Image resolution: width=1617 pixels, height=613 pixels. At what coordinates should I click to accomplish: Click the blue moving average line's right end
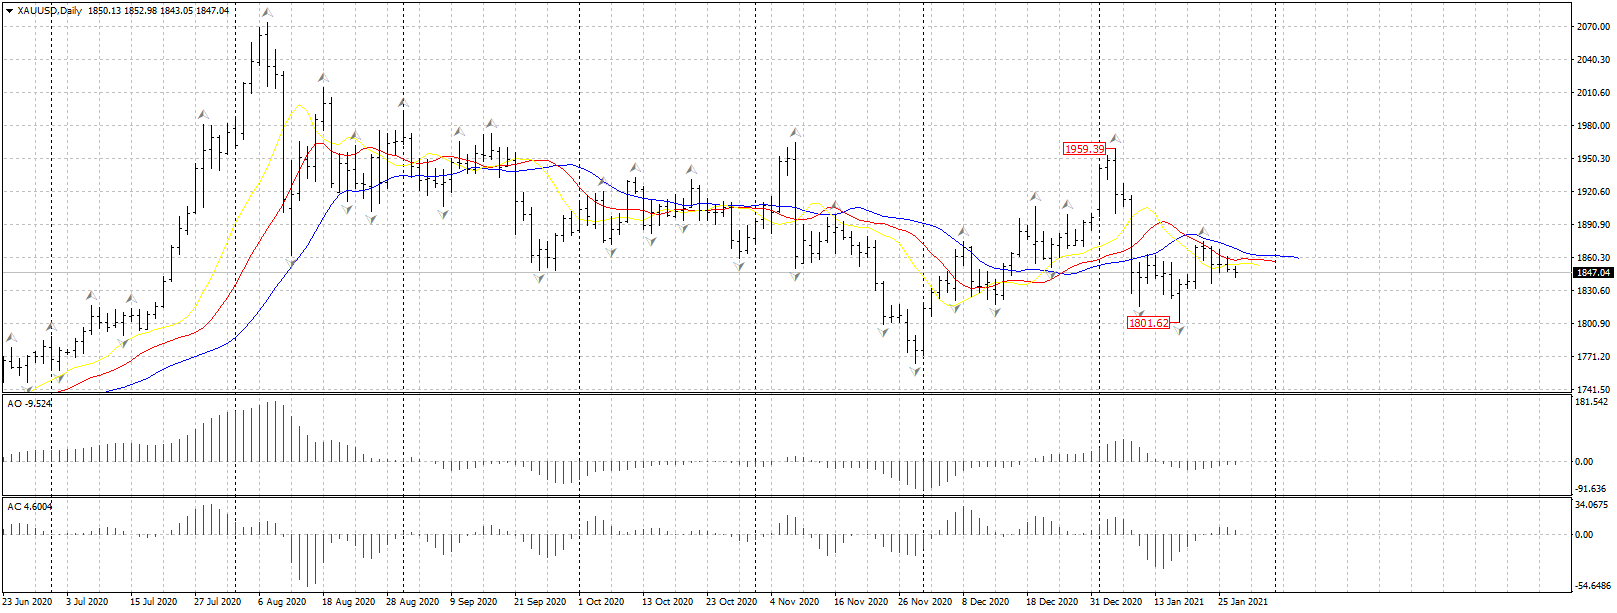coord(1296,258)
